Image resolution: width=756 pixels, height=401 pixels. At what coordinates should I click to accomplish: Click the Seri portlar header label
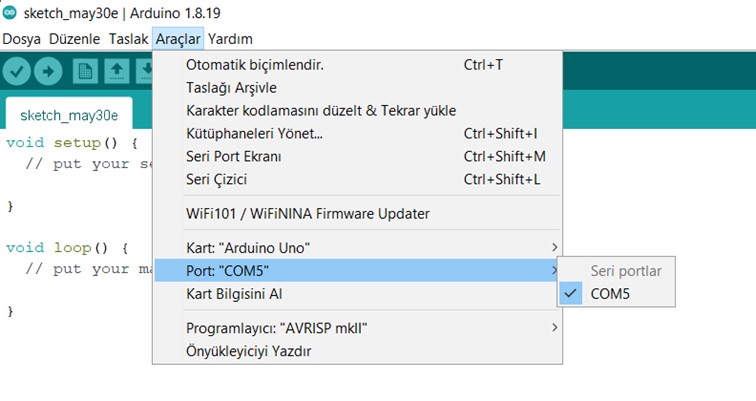[626, 271]
